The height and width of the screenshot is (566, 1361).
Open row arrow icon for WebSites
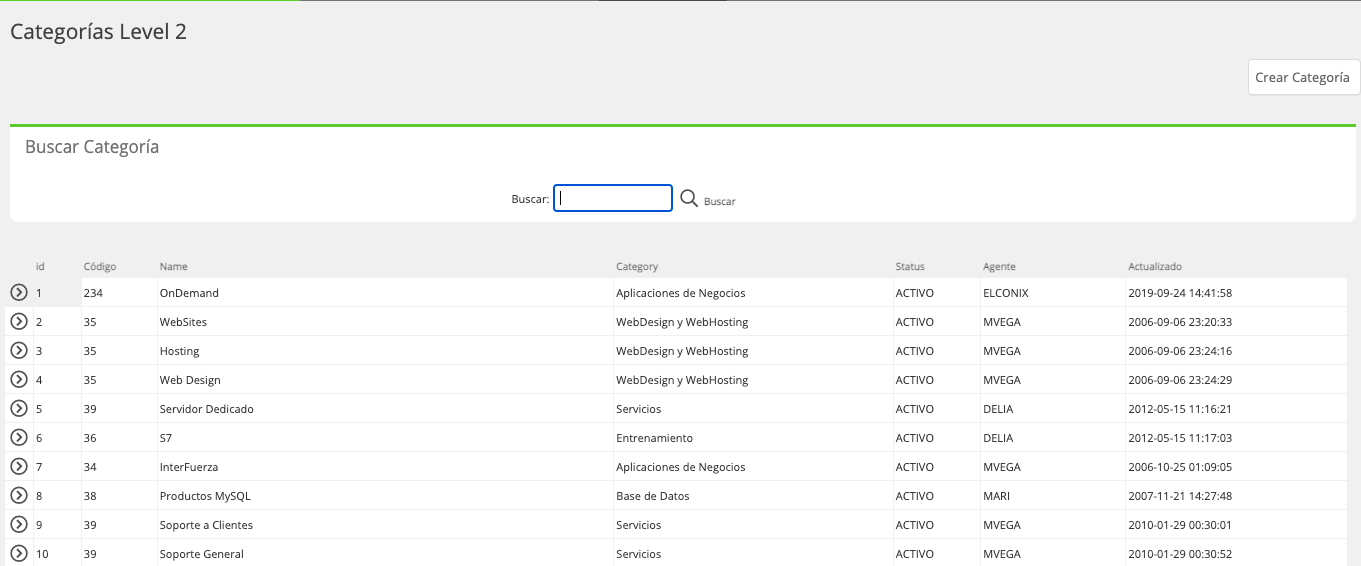(18, 321)
